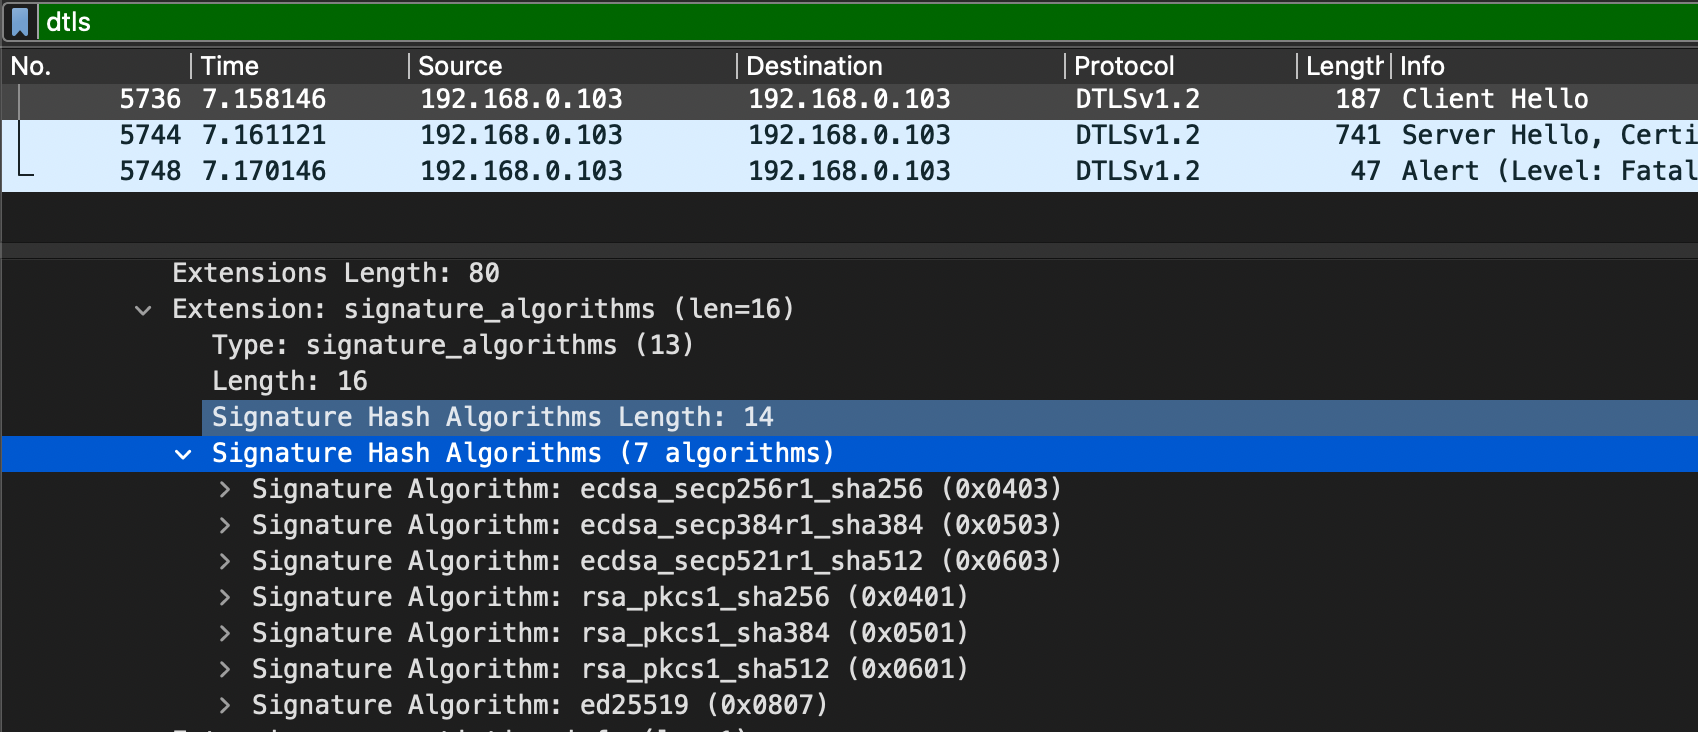Expand the ed25519 algorithm entry

click(224, 705)
